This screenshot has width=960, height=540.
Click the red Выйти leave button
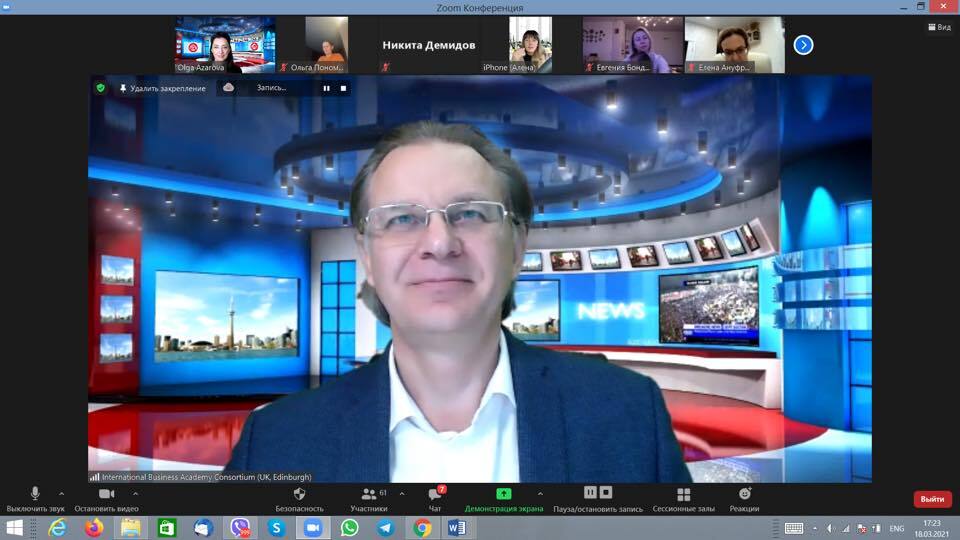[932, 499]
